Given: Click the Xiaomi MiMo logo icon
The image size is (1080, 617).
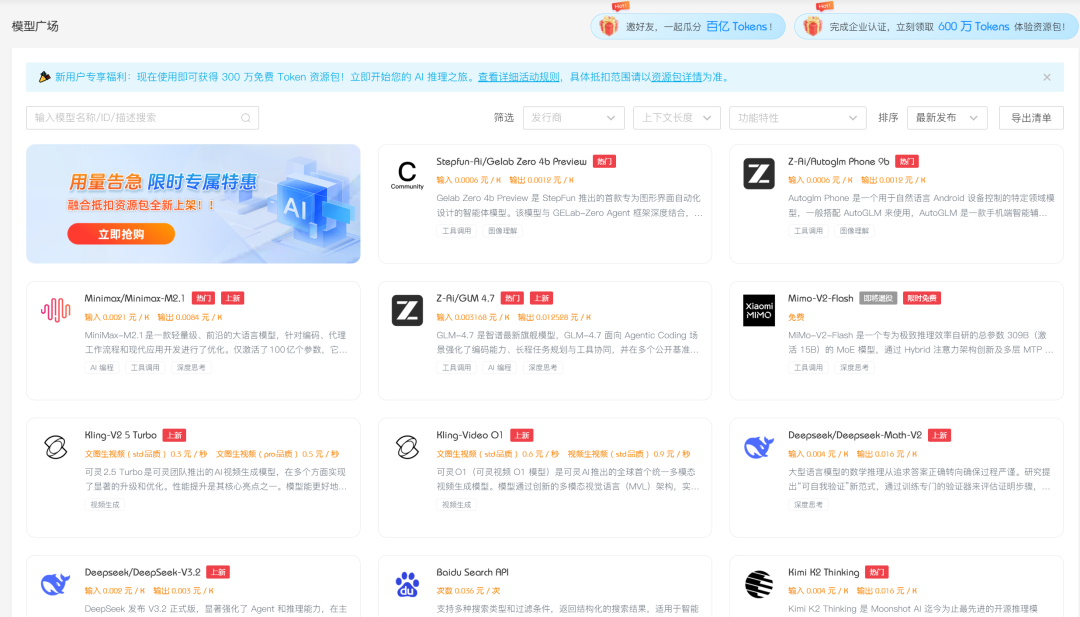Looking at the screenshot, I should (759, 311).
